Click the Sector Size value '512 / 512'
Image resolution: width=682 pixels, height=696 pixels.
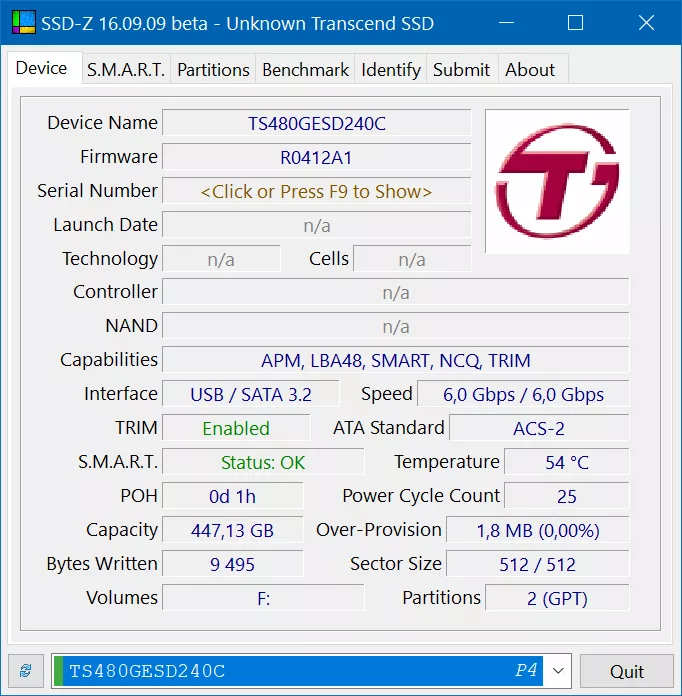coord(538,564)
